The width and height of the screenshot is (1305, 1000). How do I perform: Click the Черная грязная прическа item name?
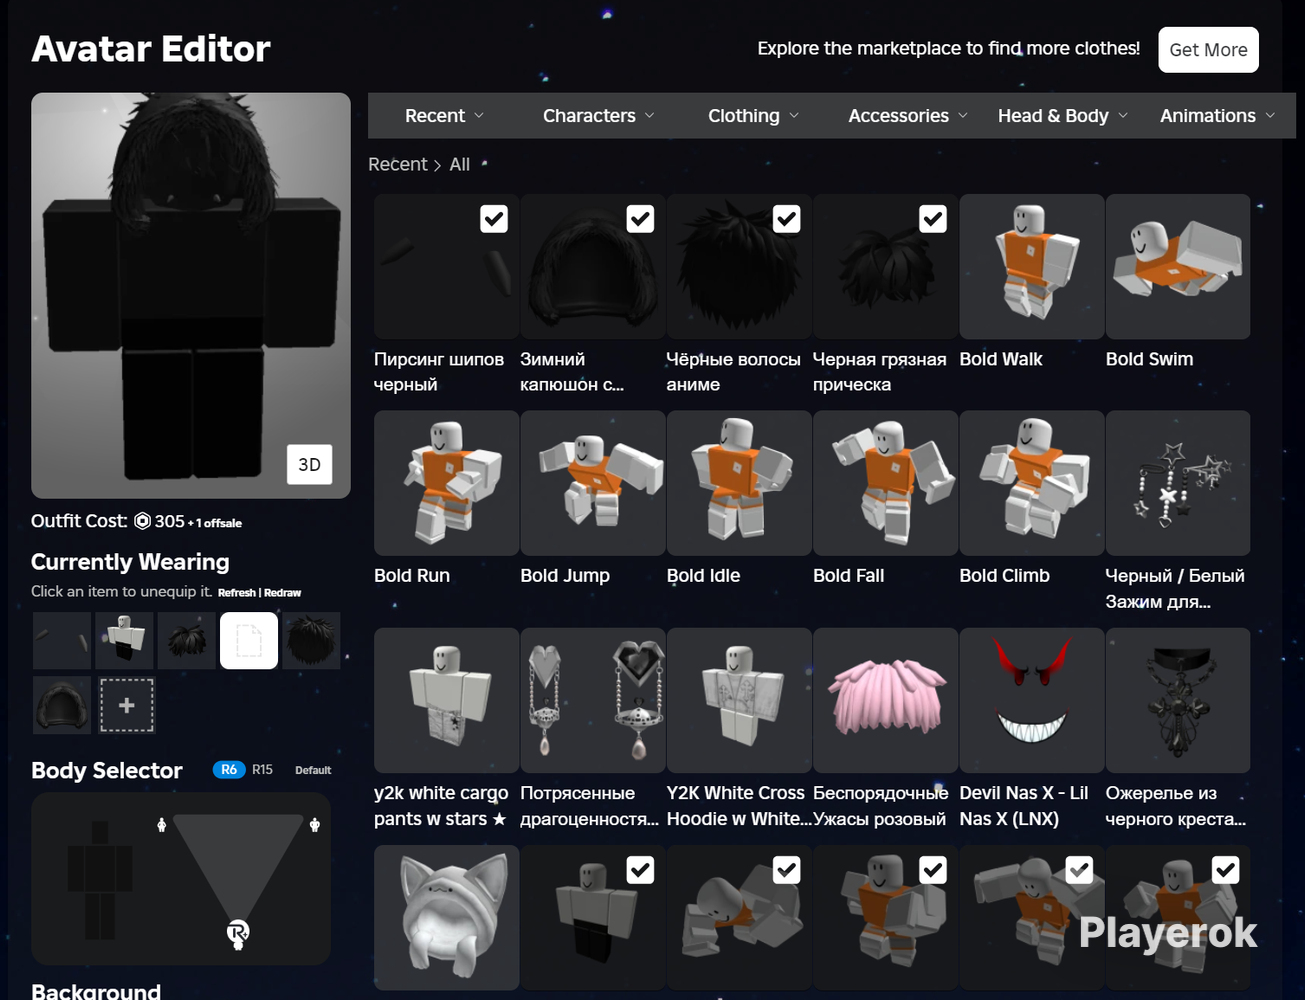point(880,372)
